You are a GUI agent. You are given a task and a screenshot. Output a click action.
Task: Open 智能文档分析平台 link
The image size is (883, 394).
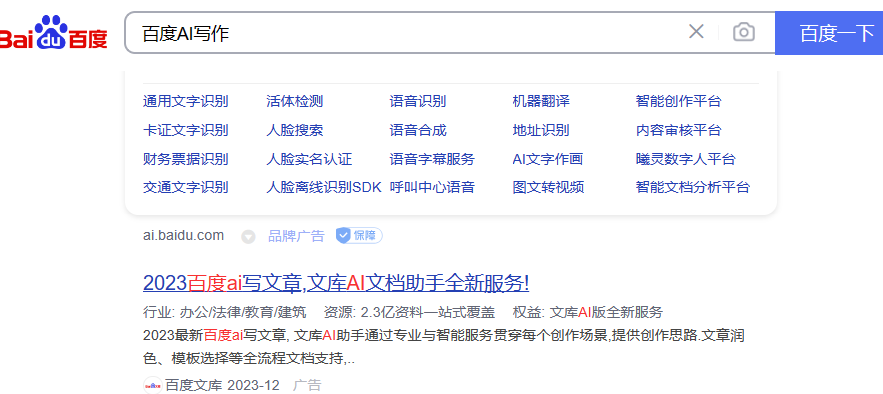pos(693,187)
